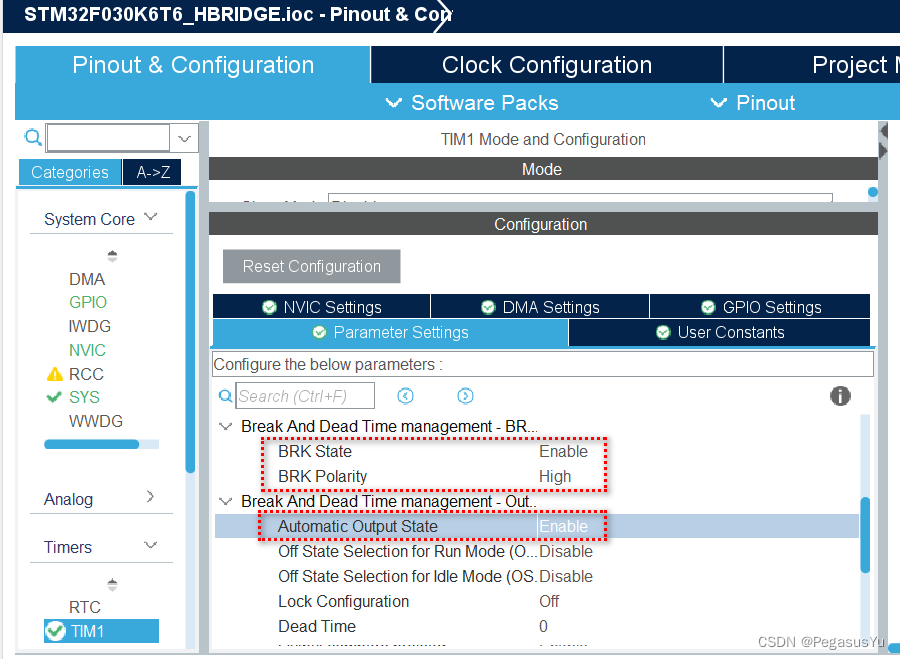Image resolution: width=900 pixels, height=659 pixels.
Task: Expand the Analog category
Action: coord(151,497)
